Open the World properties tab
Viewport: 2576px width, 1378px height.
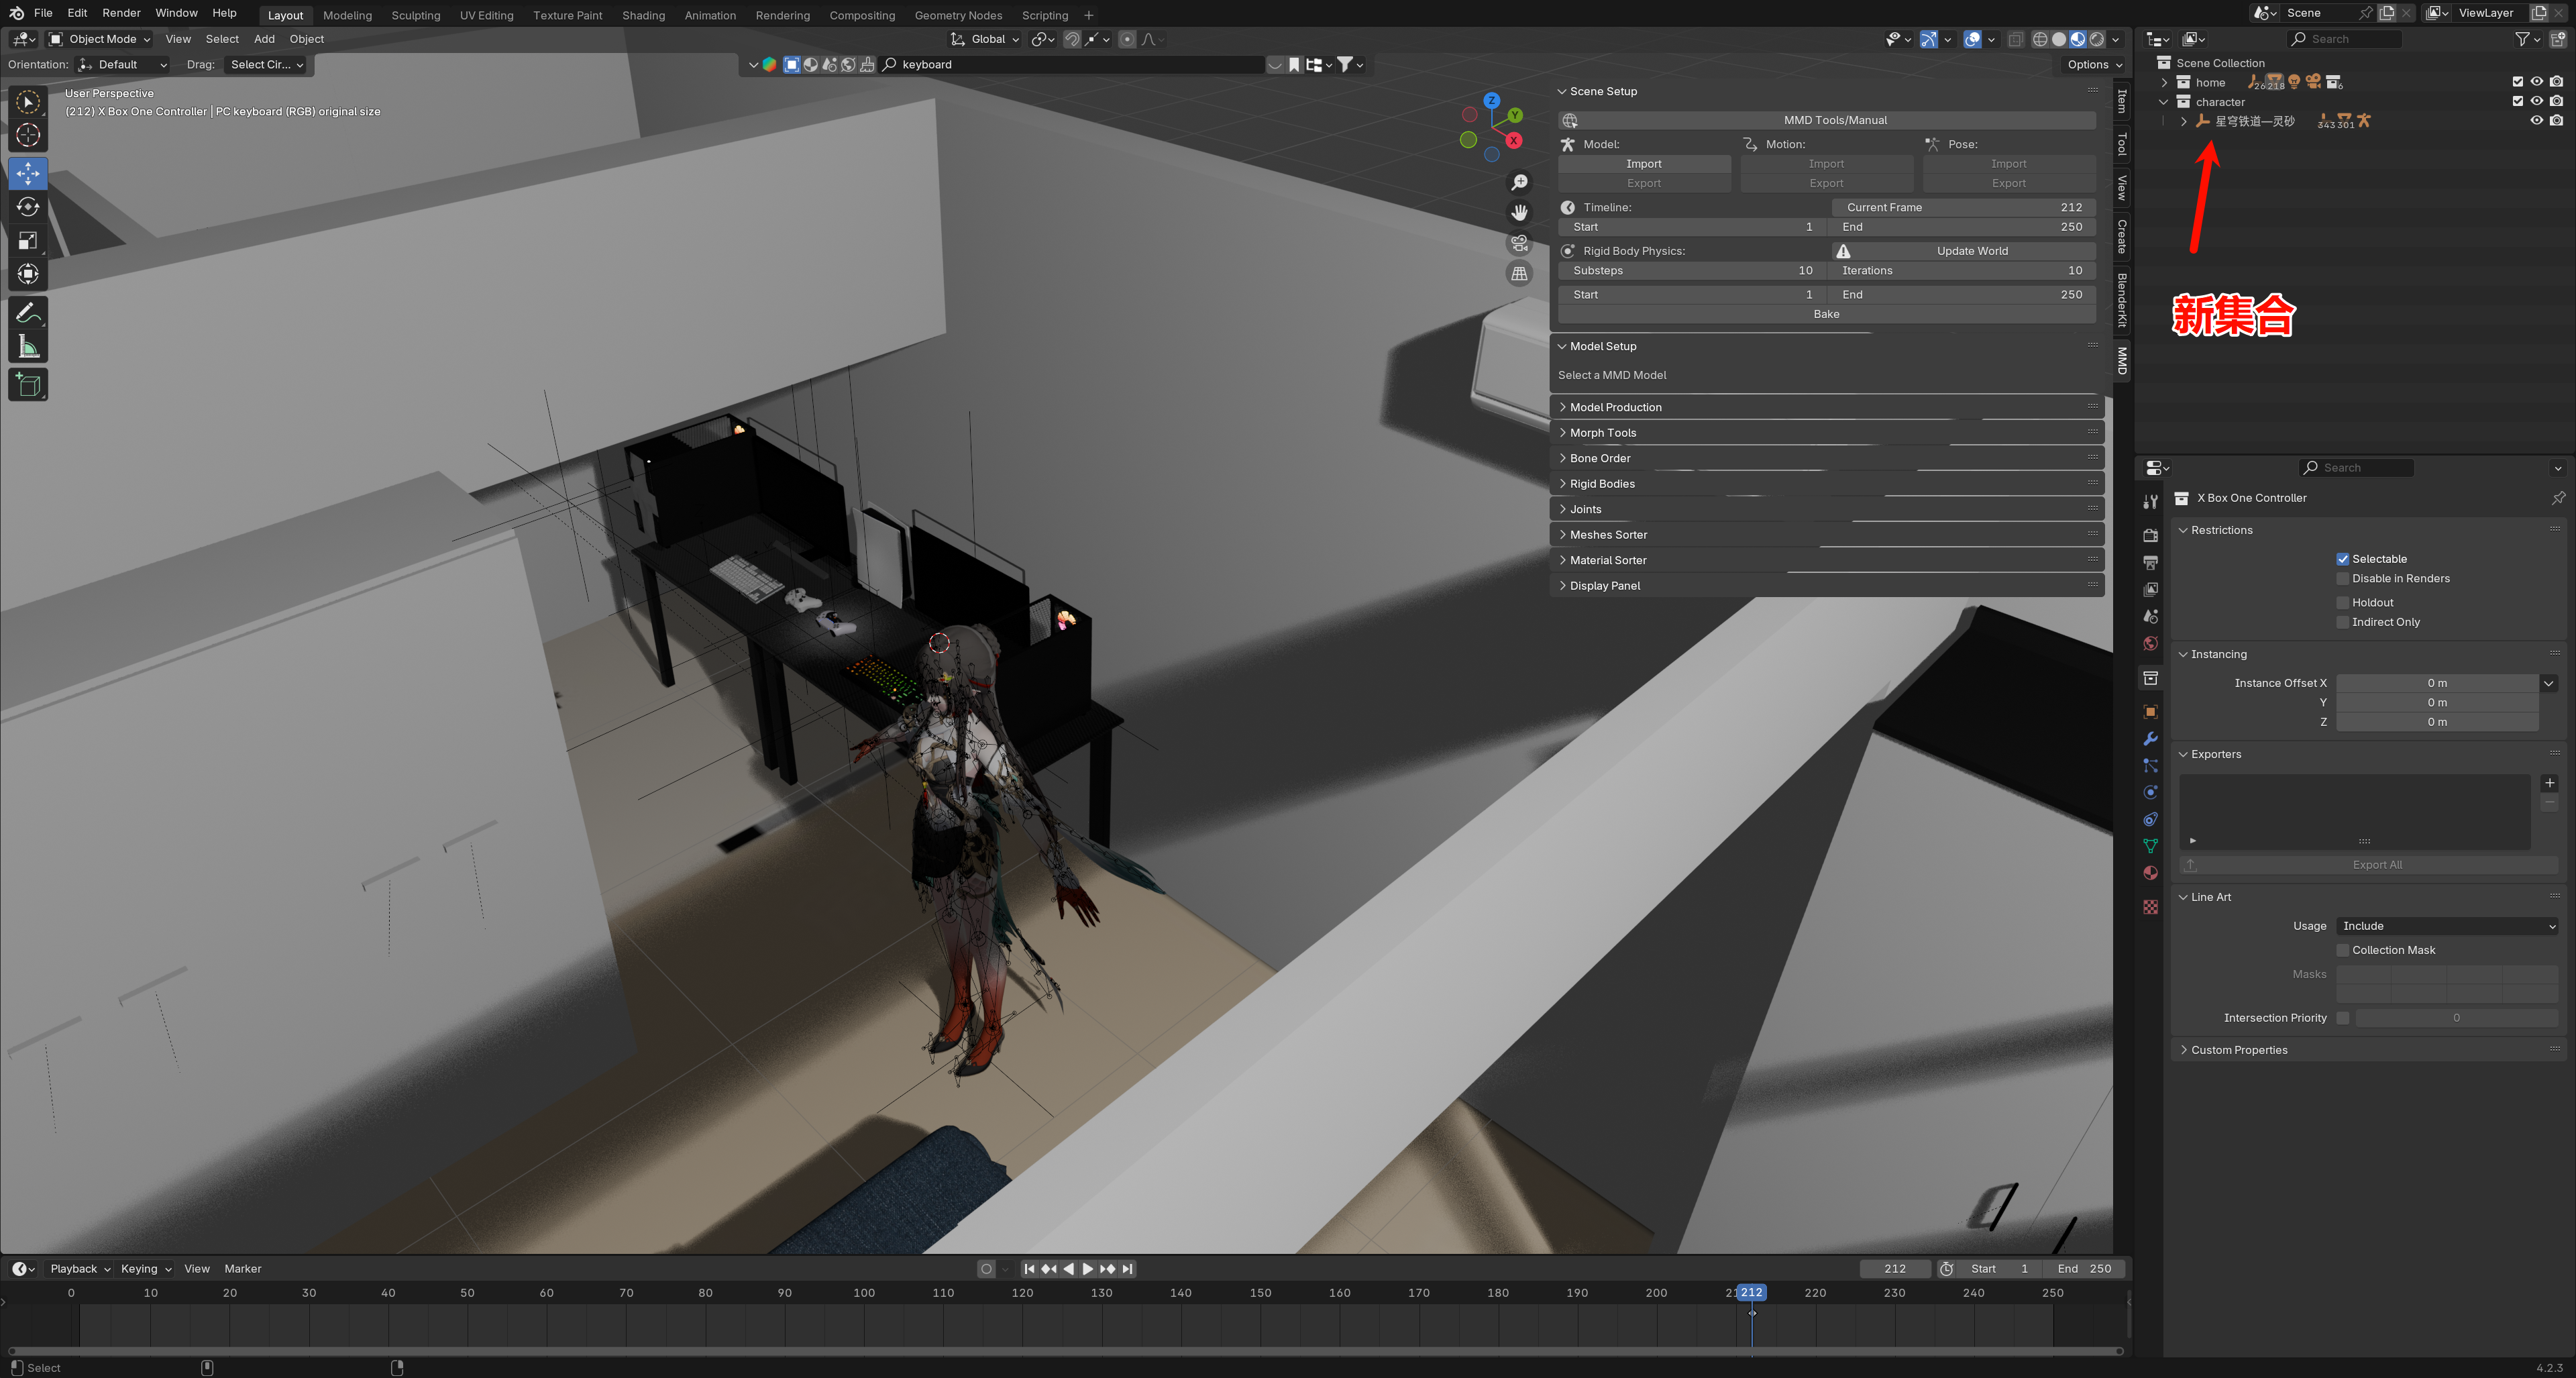tap(2150, 643)
